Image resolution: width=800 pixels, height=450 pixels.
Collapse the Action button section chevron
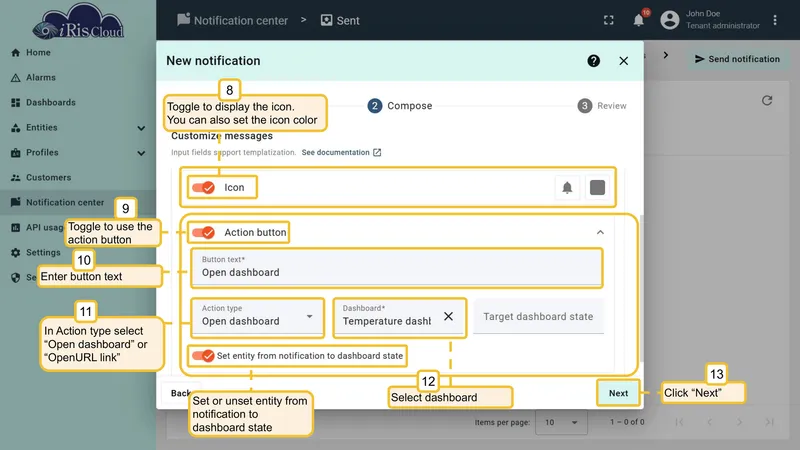pos(600,232)
